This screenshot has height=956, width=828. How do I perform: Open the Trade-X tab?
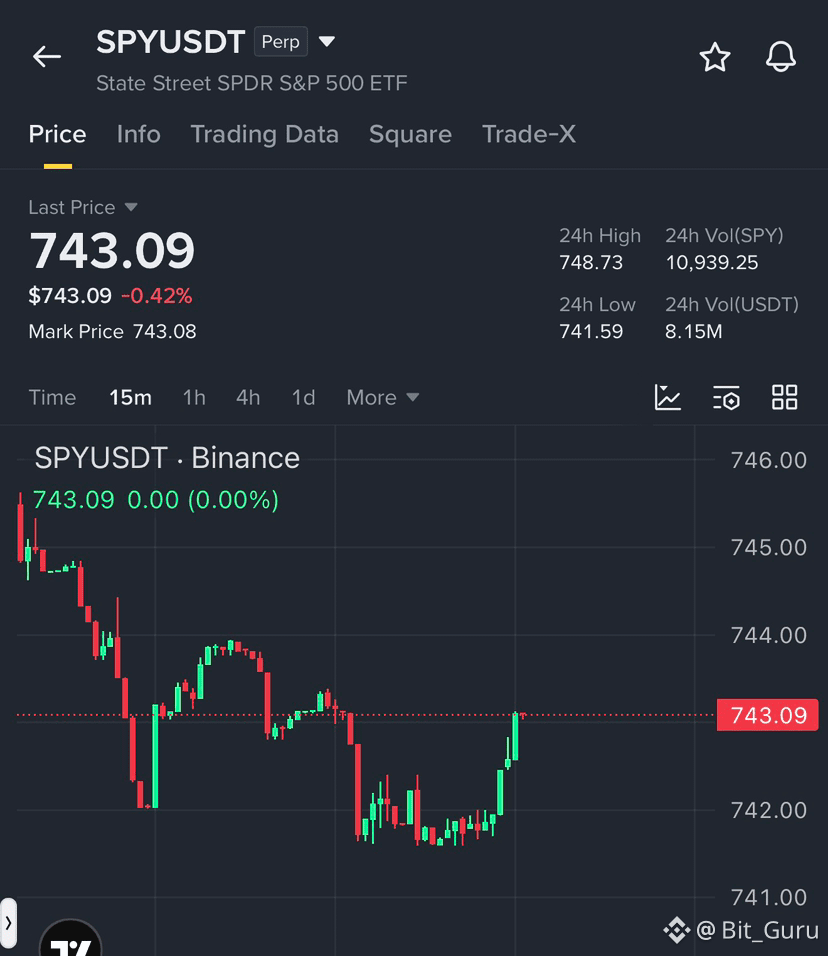point(529,134)
